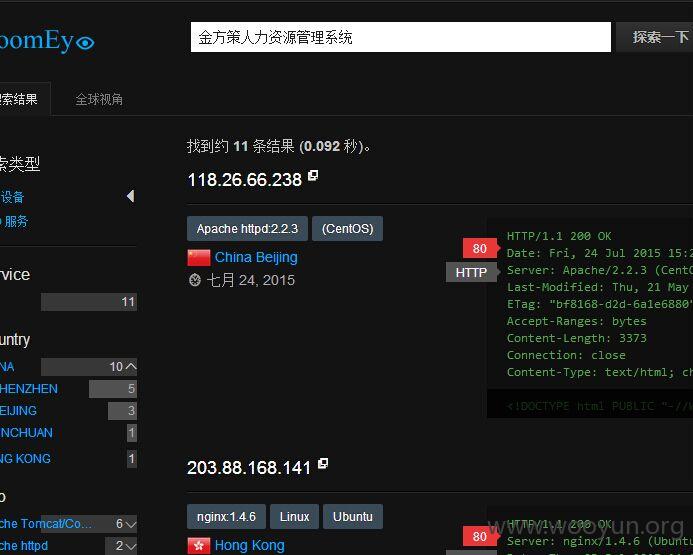This screenshot has height=555, width=693.
Task: Click the clock icon beside 七月 24, 2015
Action: (194, 280)
